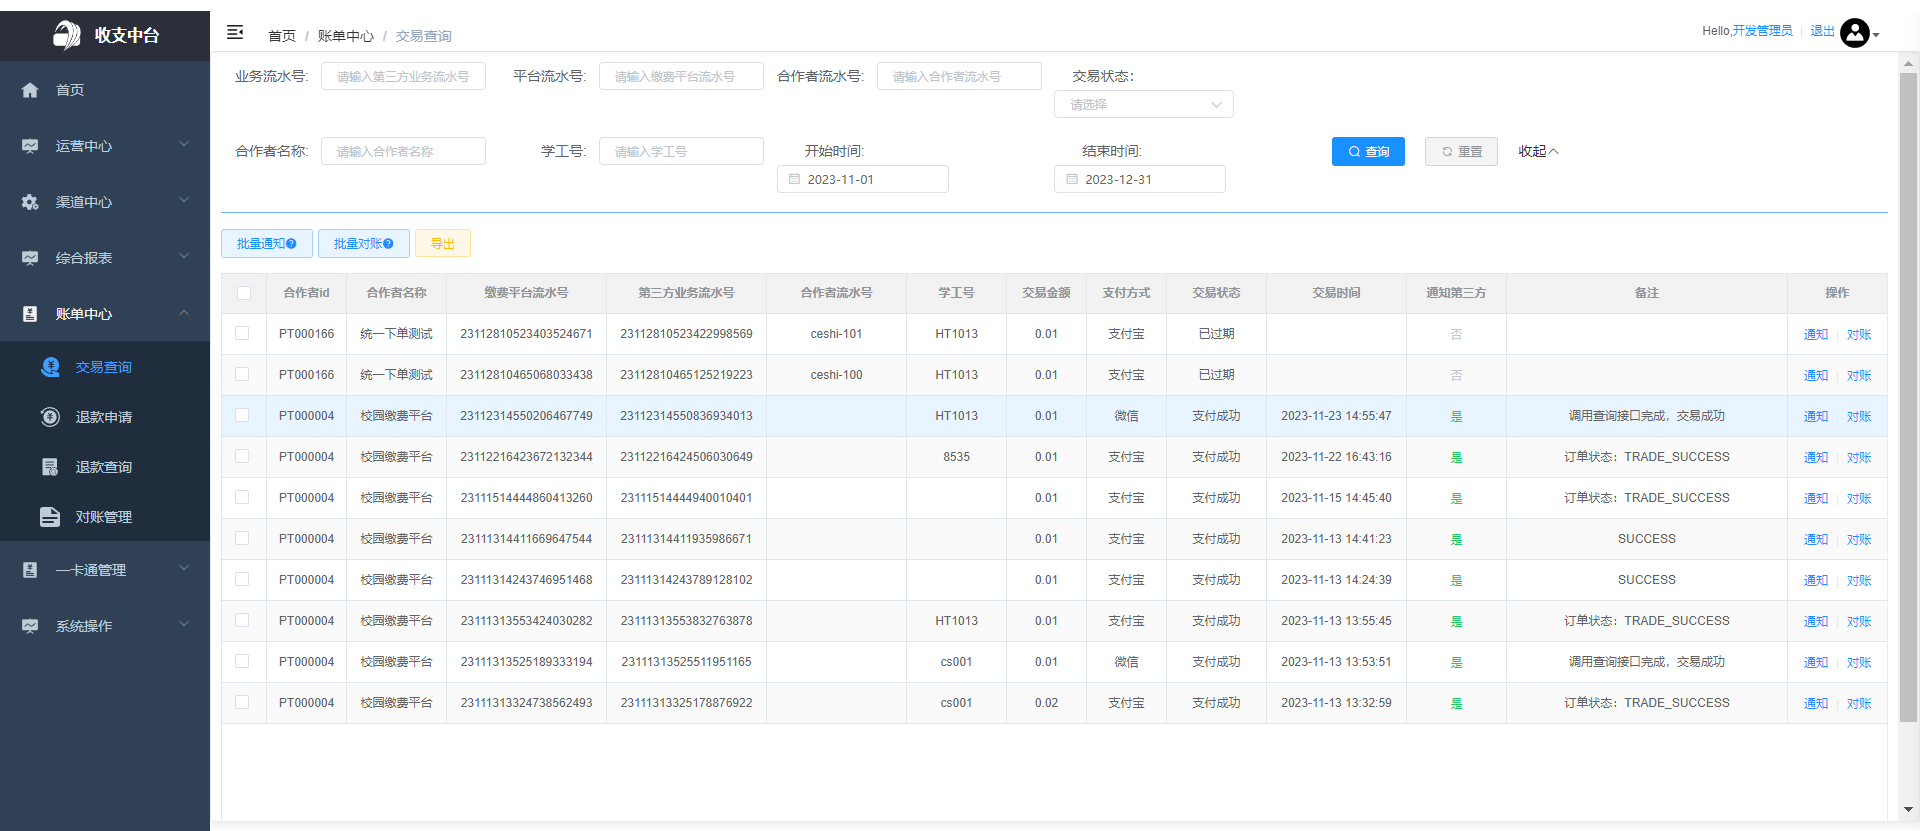Expand the 系统操作 menu chevron
Image resolution: width=1920 pixels, height=831 pixels.
184,624
